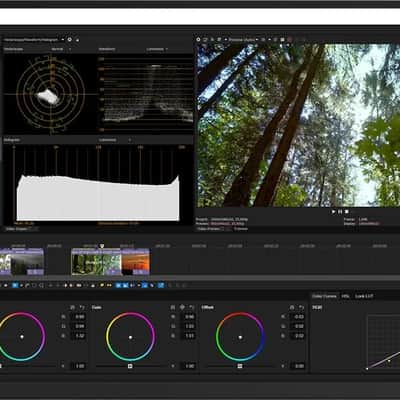Toggle enable snapping in timeline toolbar
This screenshot has width=400, height=400.
click(118, 285)
